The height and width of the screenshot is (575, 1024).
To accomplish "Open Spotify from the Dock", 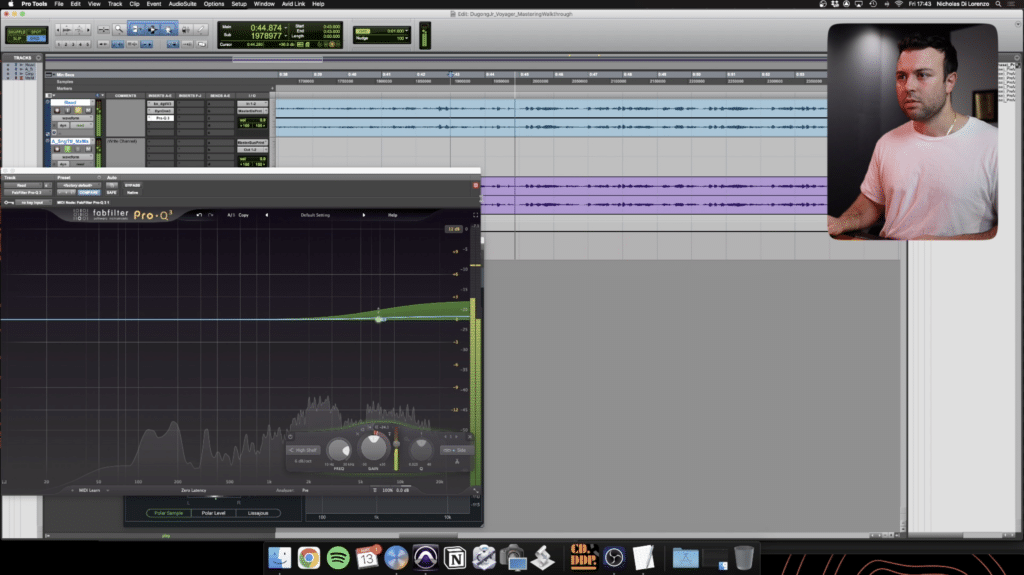I will click(338, 558).
